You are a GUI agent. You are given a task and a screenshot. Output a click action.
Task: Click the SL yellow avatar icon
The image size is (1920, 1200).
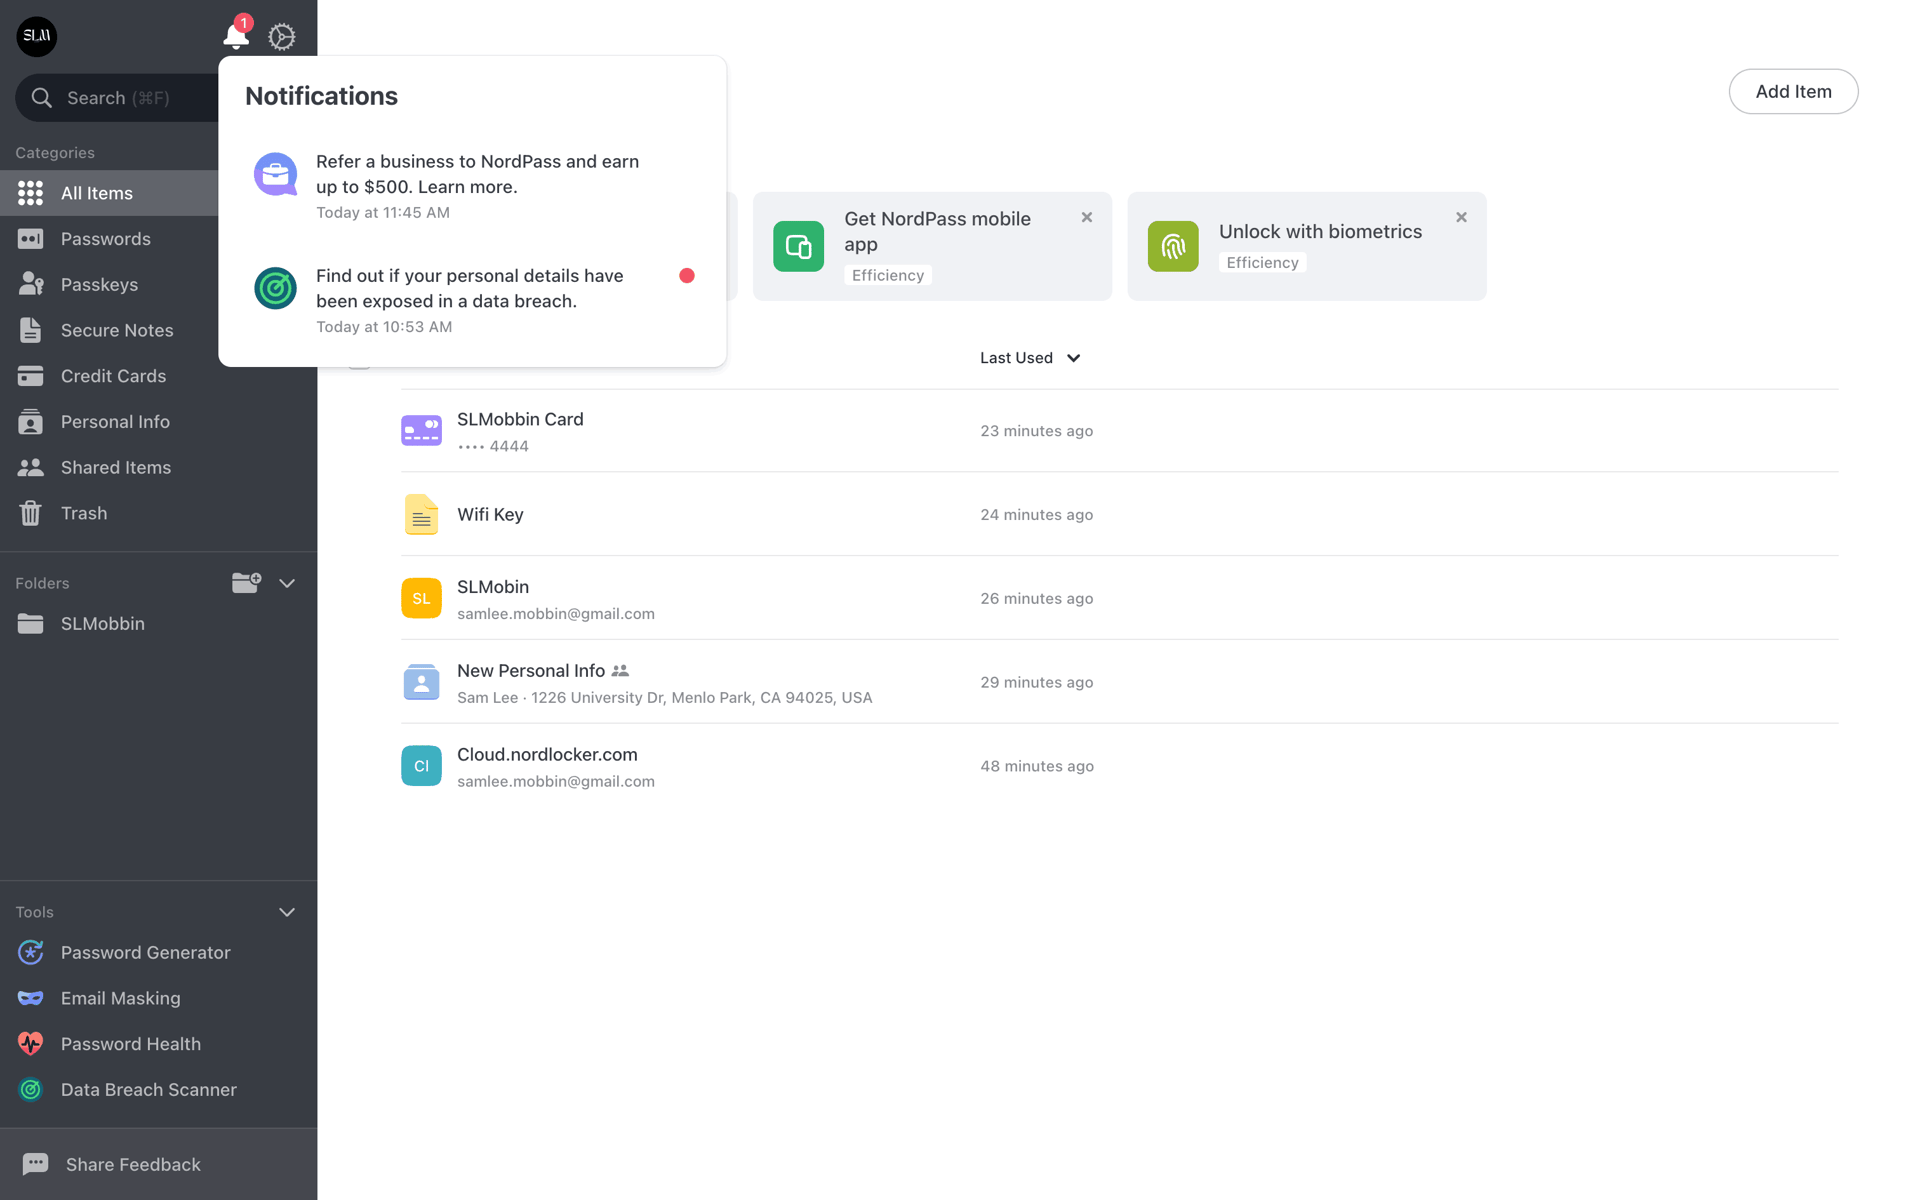(x=421, y=598)
